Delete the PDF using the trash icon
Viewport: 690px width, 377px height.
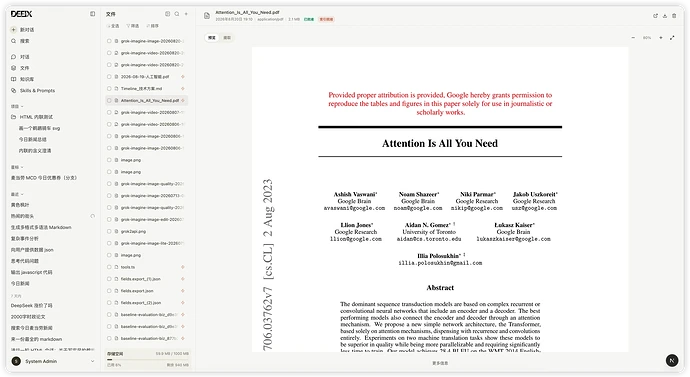click(x=674, y=16)
